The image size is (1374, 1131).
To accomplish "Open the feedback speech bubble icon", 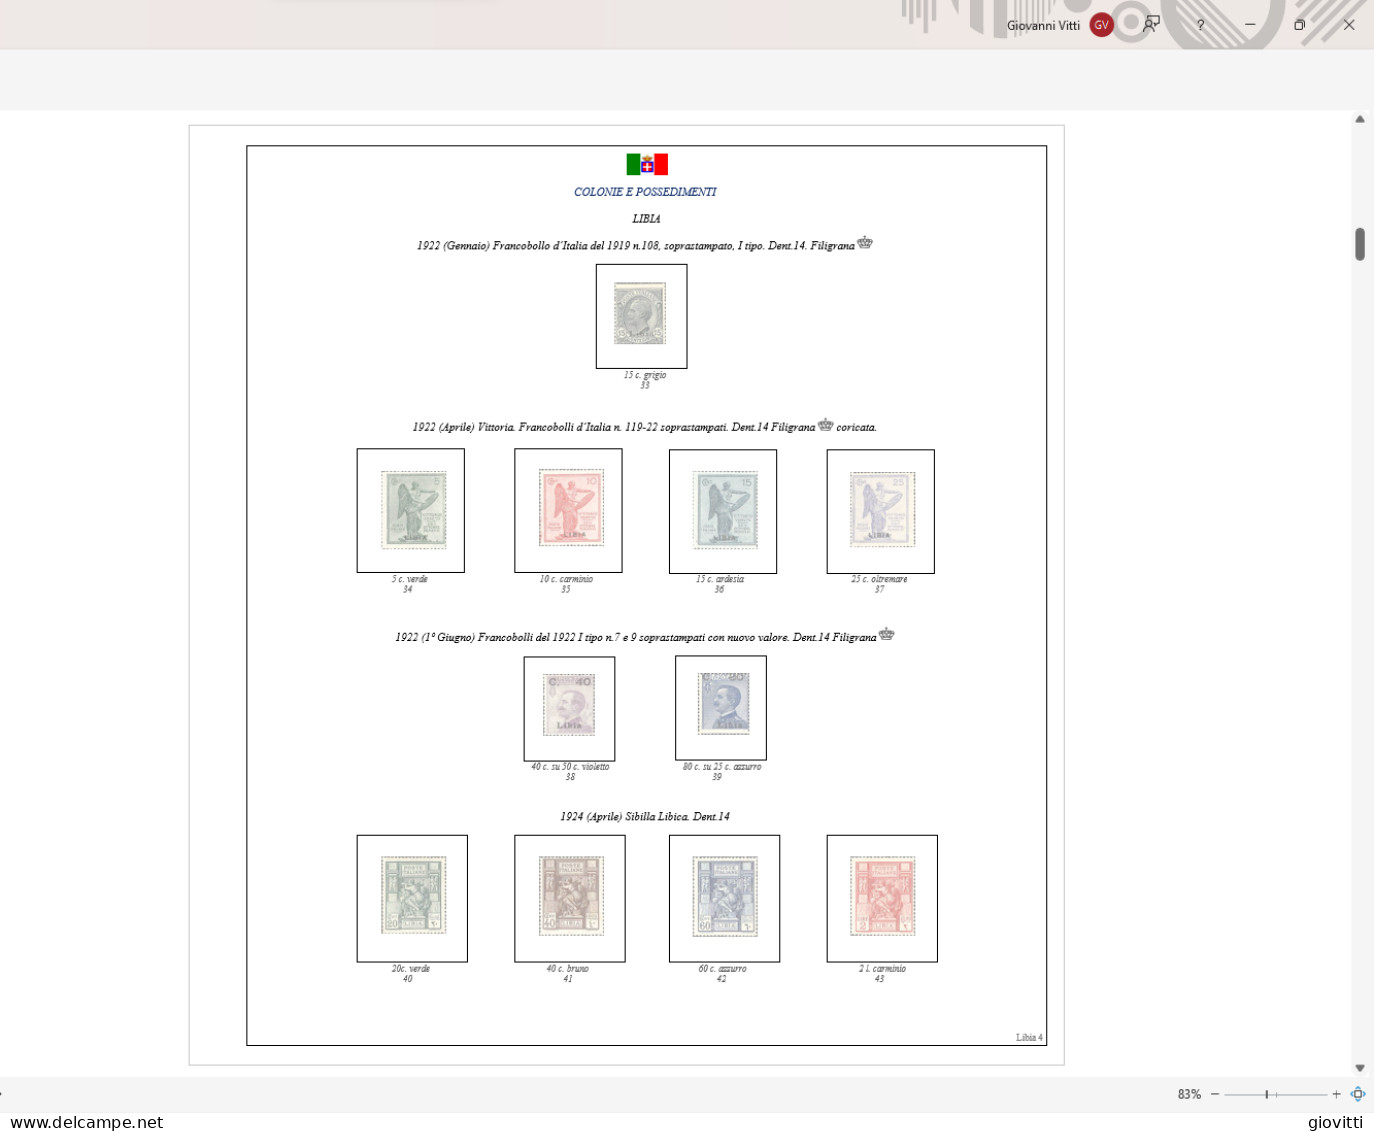I will (x=1152, y=24).
